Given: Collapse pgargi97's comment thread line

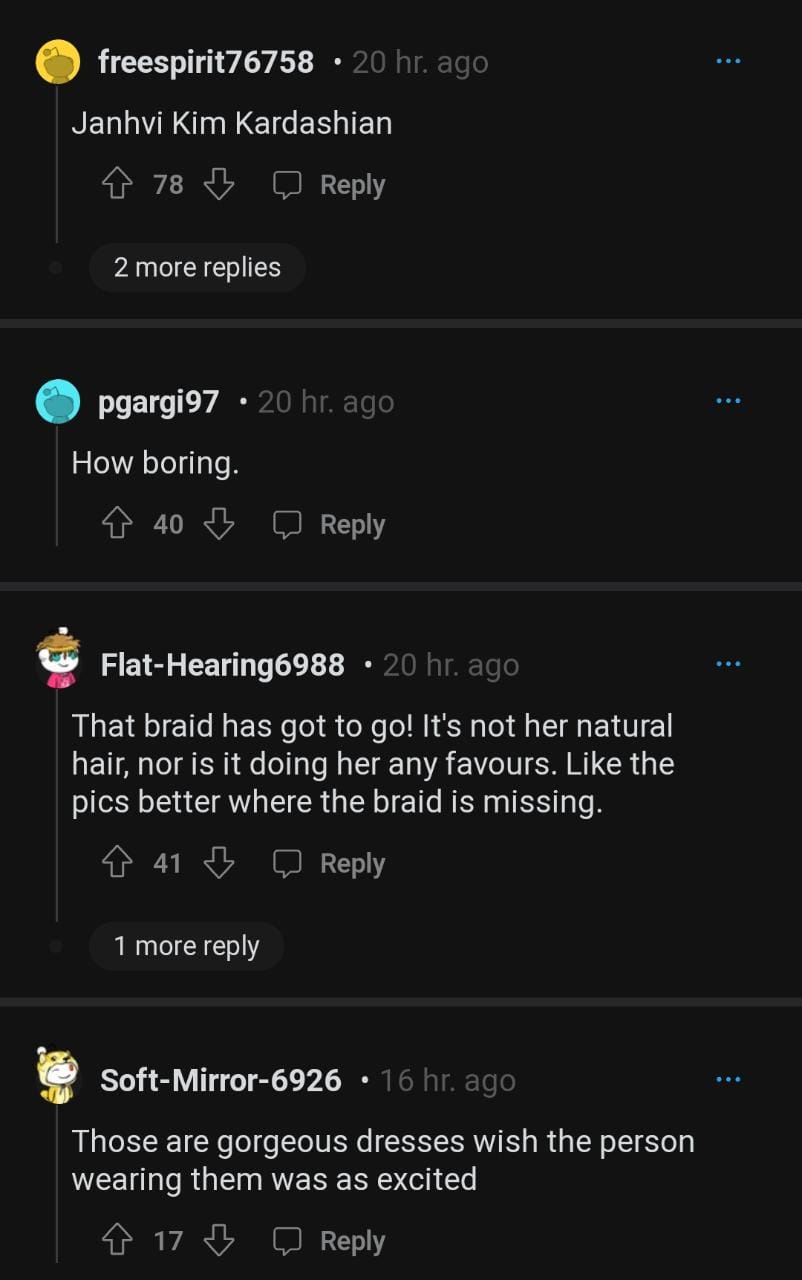Looking at the screenshot, I should 57,490.
